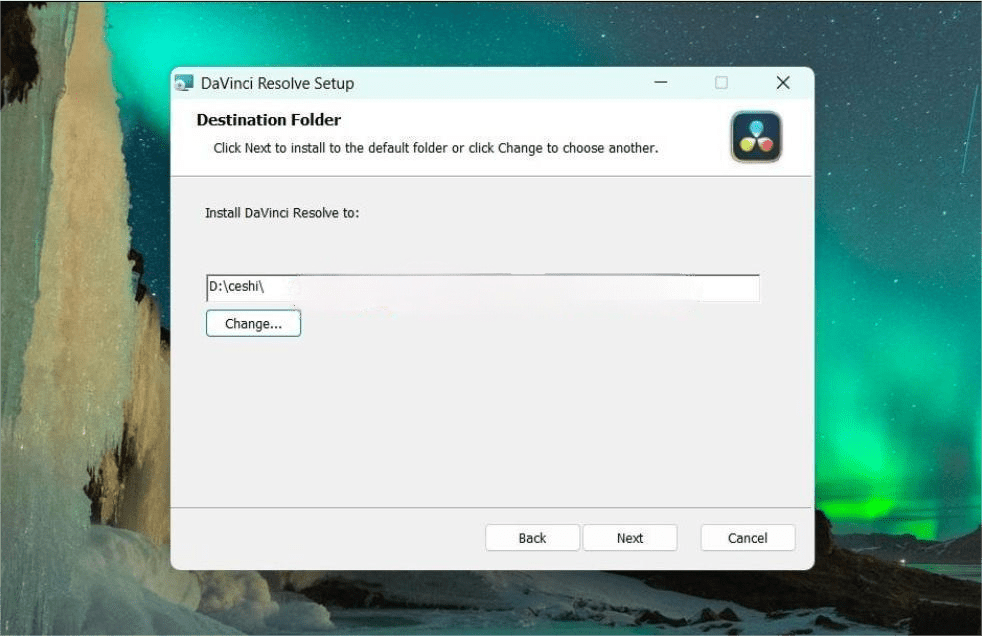
Task: Click the "Click Next to install" instruction text
Action: tap(435, 148)
